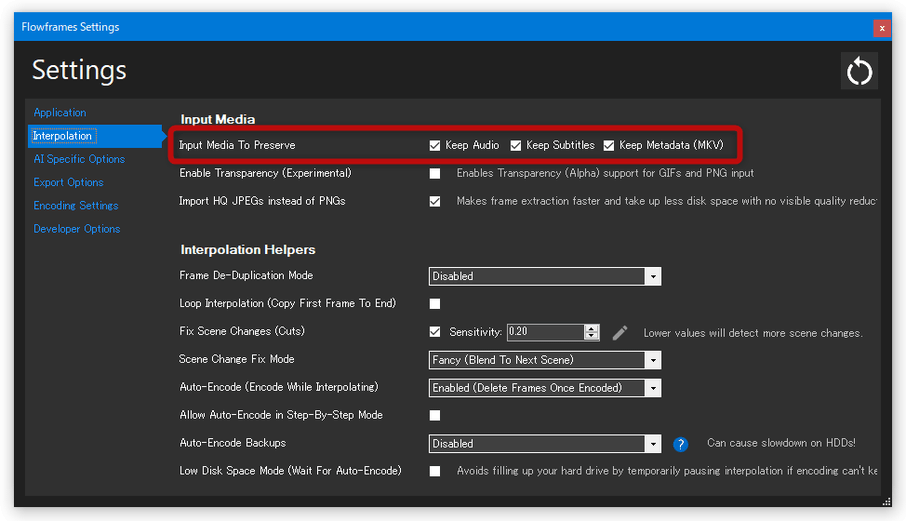The image size is (906, 521).
Task: Toggle Import HQ JPEGs instead of PNGs
Action: pyautogui.click(x=435, y=201)
